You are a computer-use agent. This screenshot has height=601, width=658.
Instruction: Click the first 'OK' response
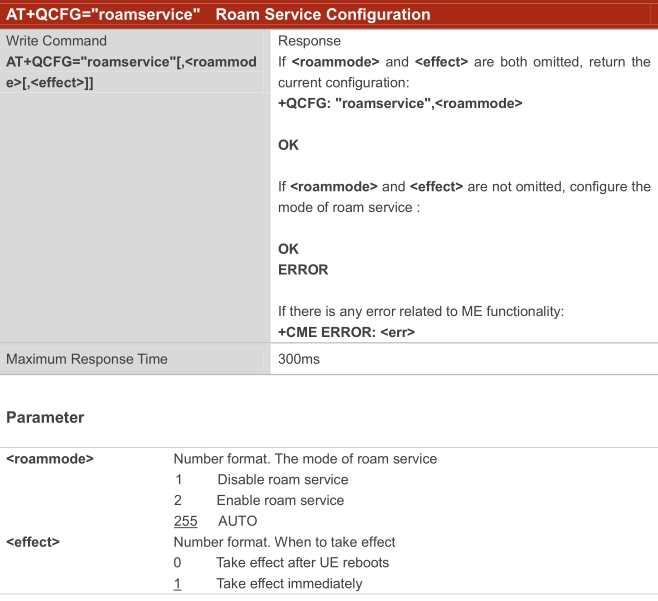click(288, 145)
